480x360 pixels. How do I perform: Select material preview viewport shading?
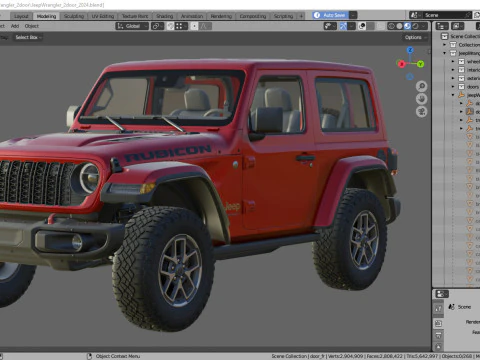(407, 26)
